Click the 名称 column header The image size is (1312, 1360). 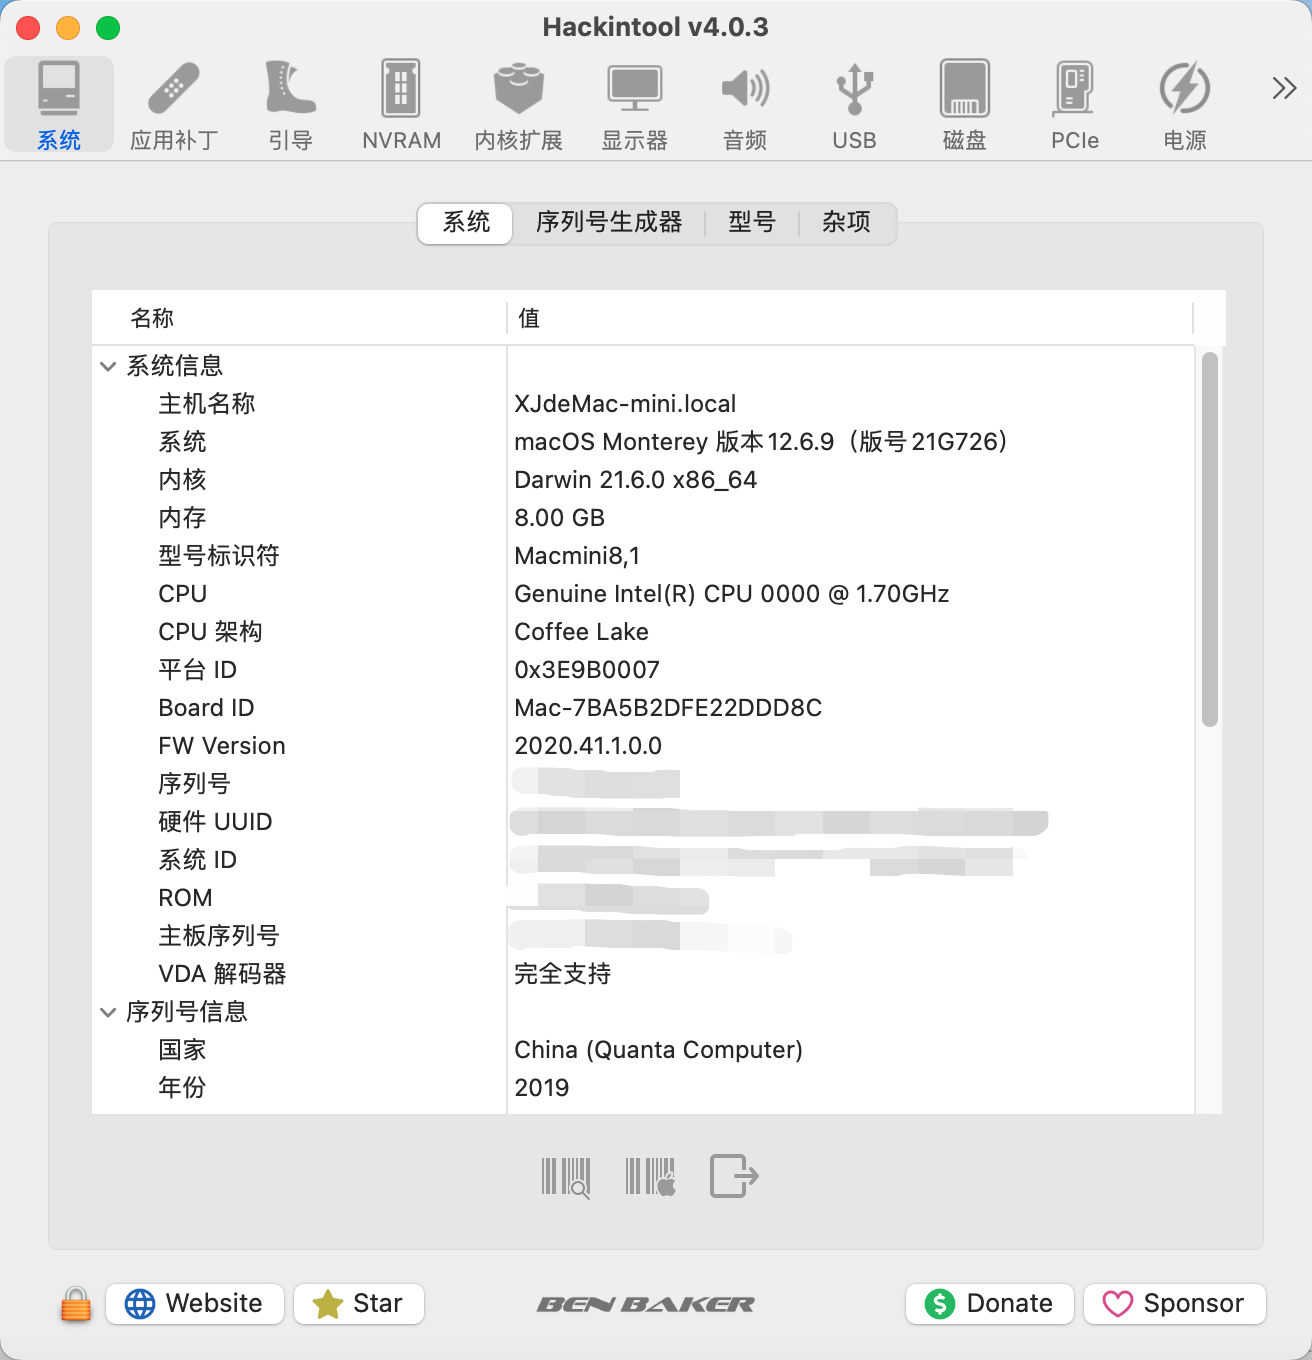tap(299, 318)
